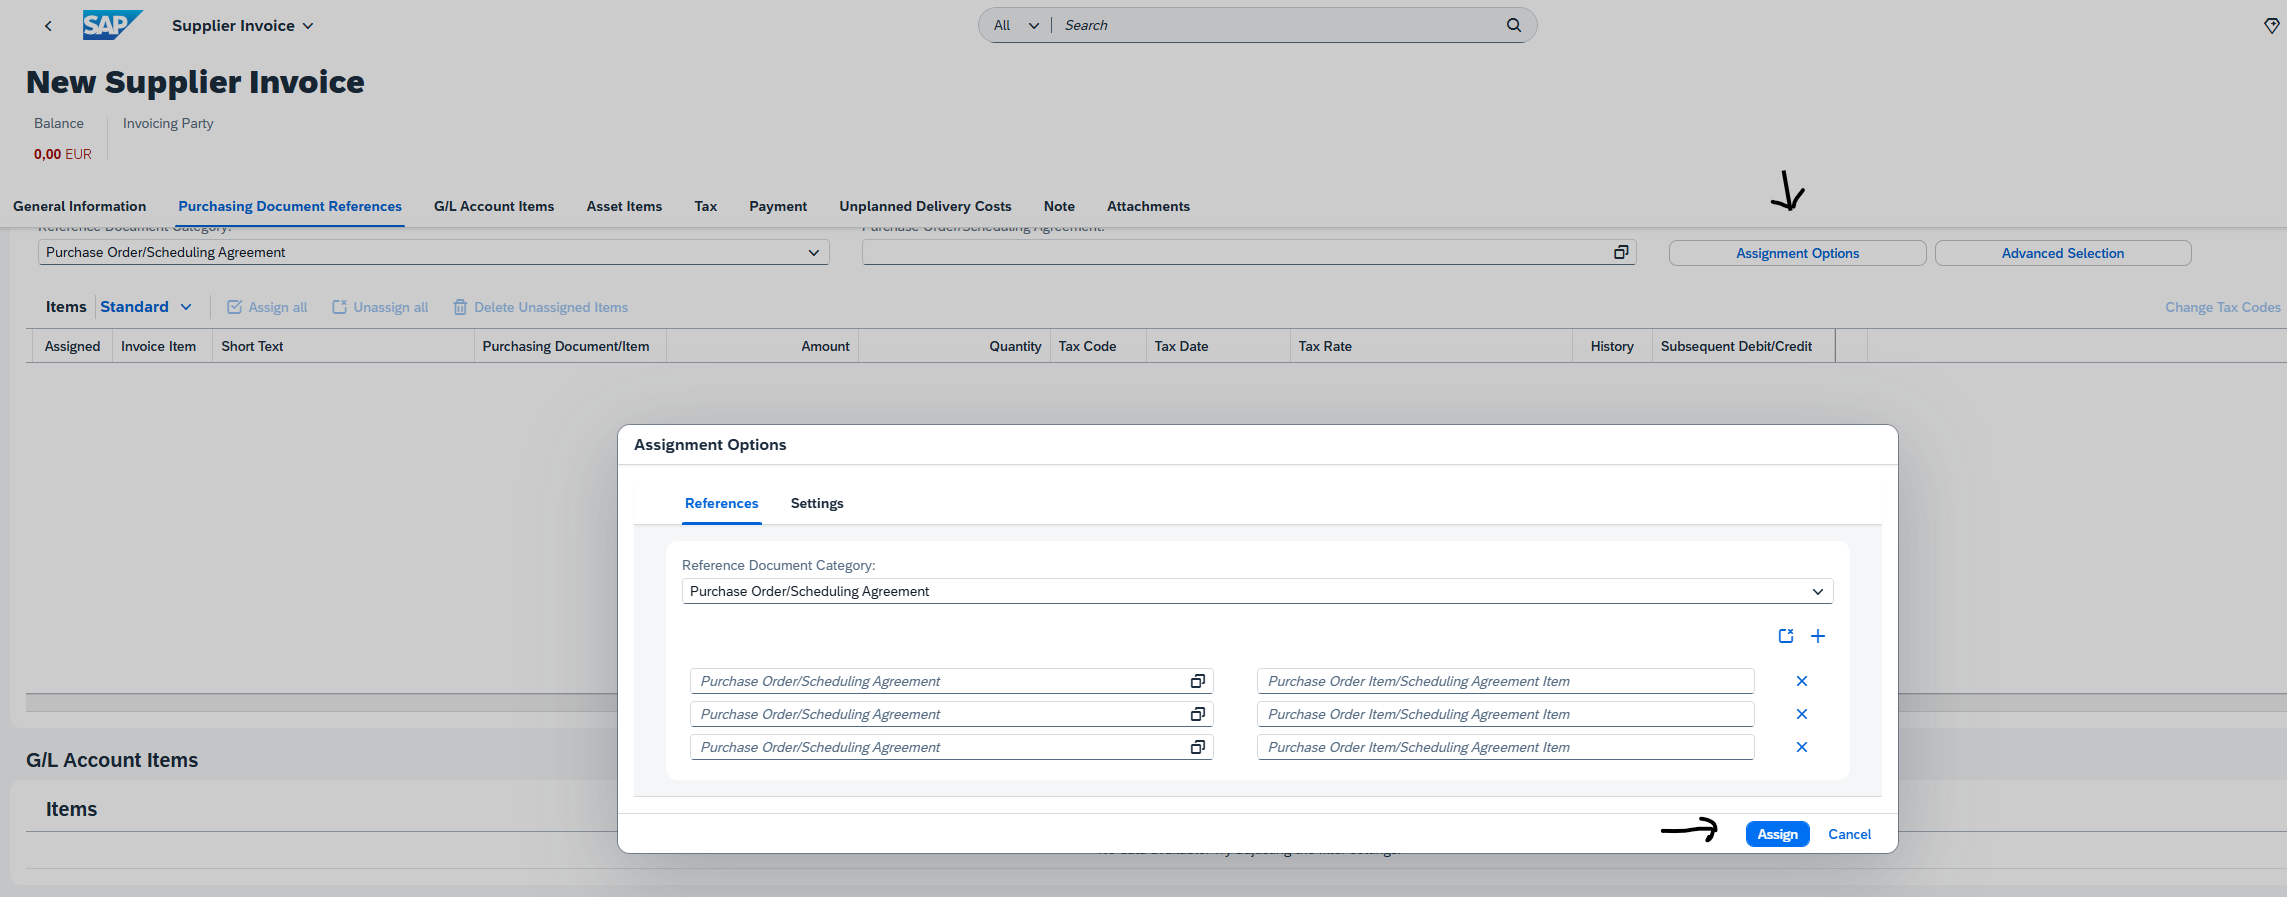Viewport: 2287px width, 897px height.
Task: Open the G/L Account Items tab
Action: click(494, 206)
